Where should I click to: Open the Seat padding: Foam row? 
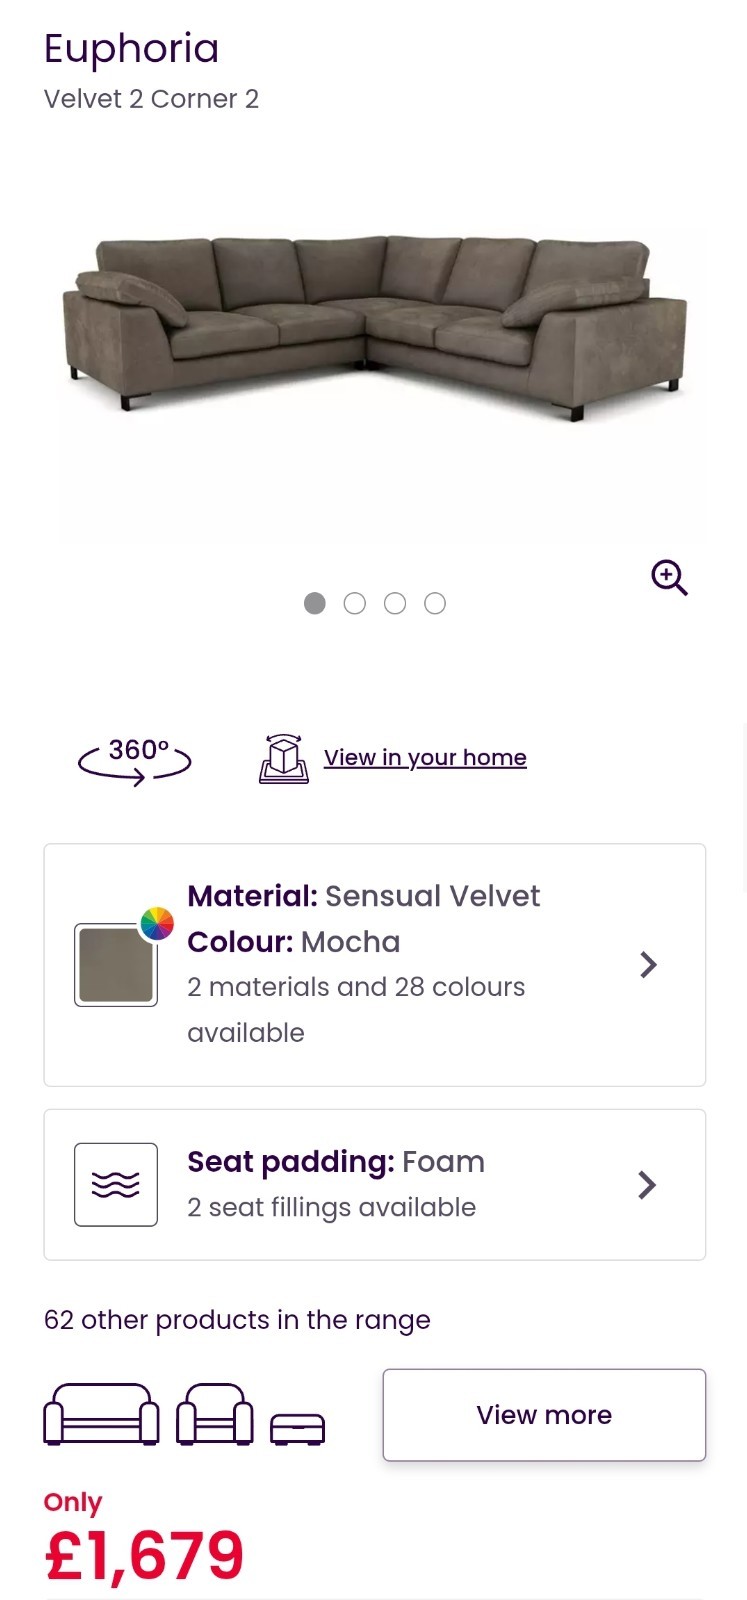[336, 1162]
